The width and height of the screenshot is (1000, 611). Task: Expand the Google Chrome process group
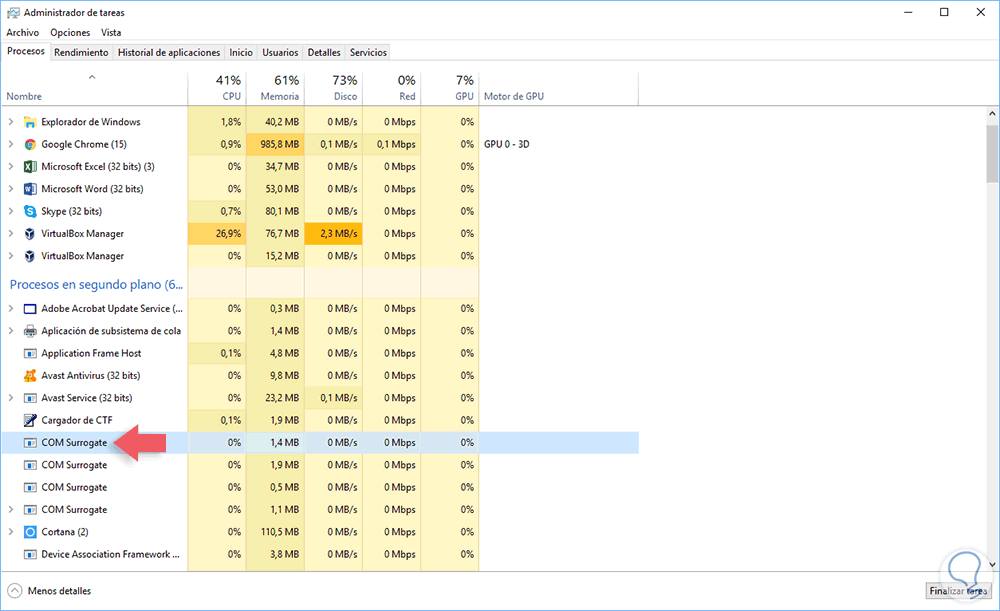pyautogui.click(x=11, y=144)
